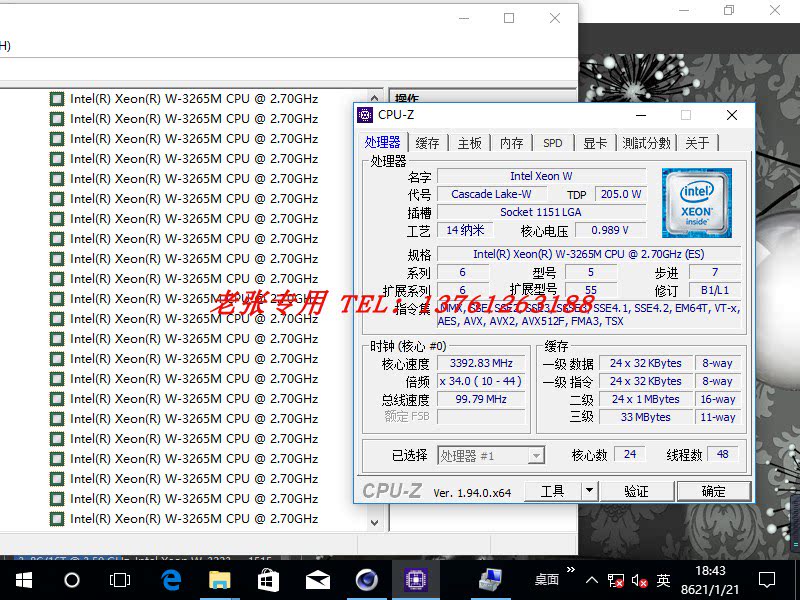
Task: Click the revision B1/L1 value
Action: point(715,290)
